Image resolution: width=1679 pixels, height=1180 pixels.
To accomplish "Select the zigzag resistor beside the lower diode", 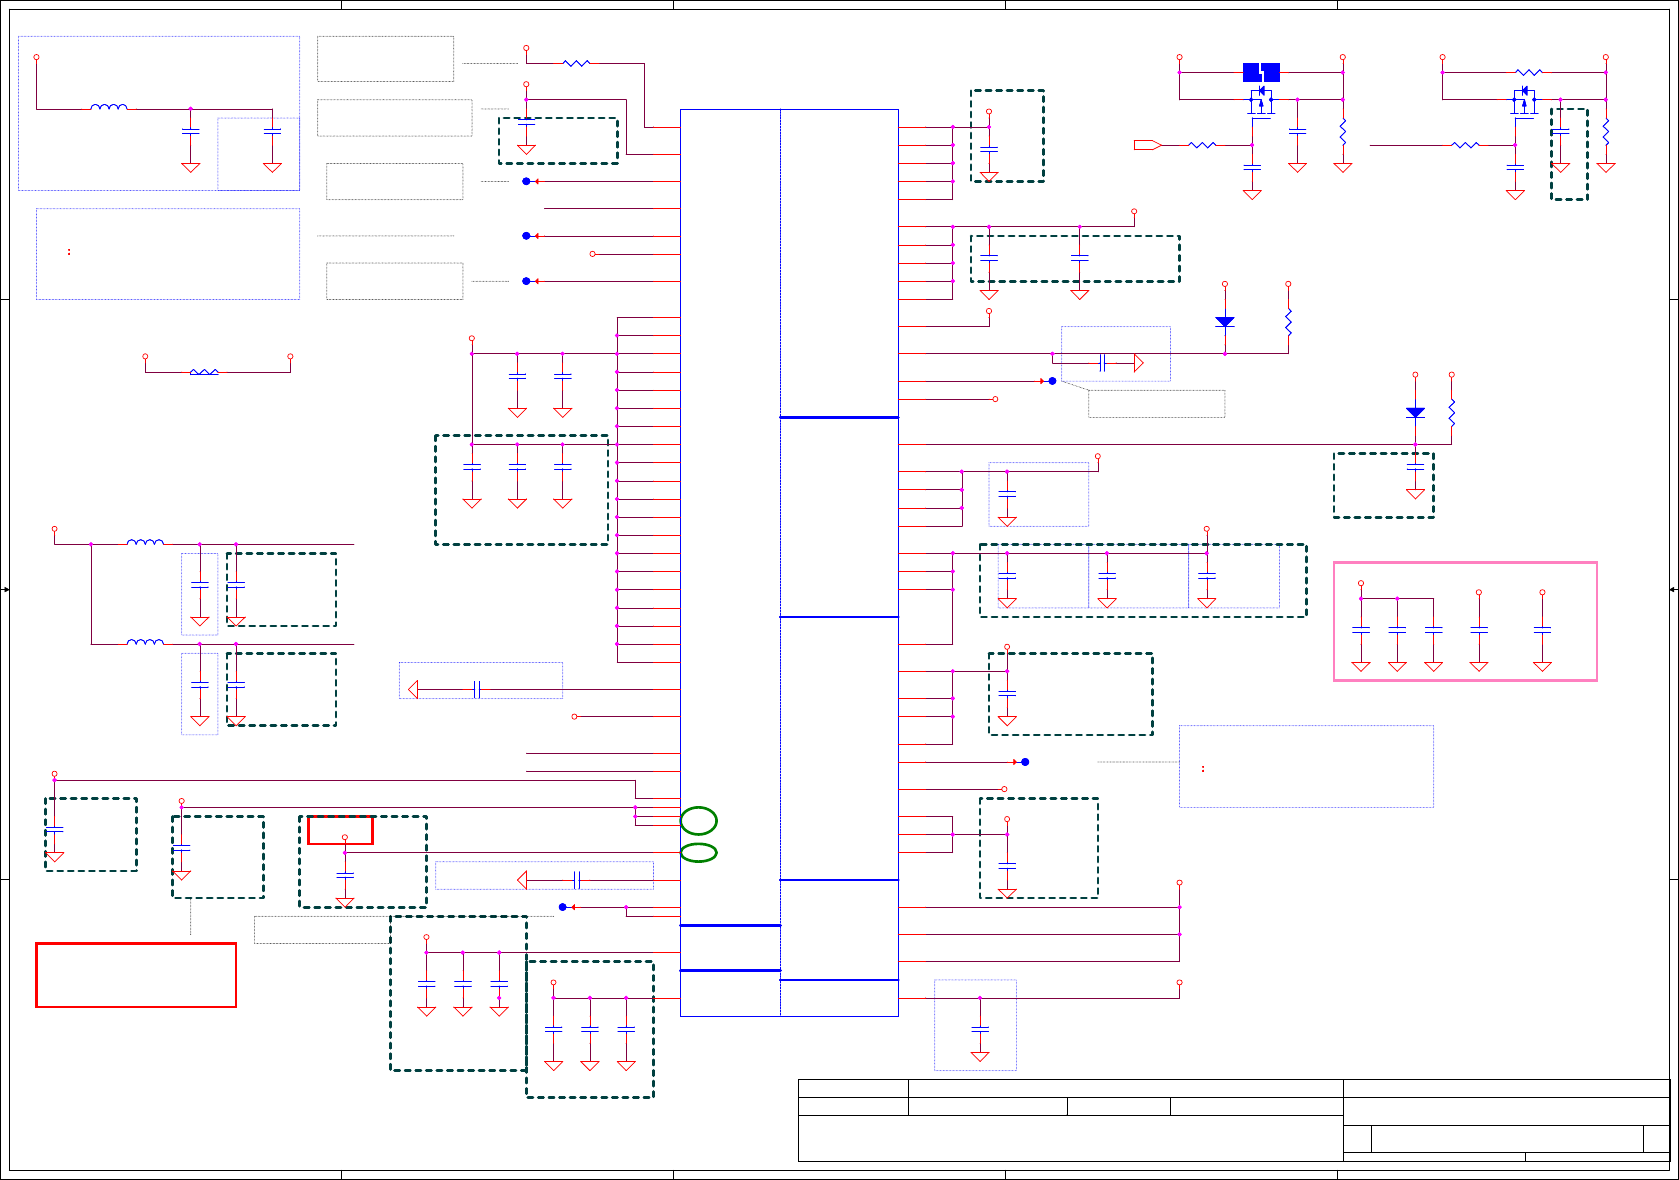I will [x=1452, y=412].
